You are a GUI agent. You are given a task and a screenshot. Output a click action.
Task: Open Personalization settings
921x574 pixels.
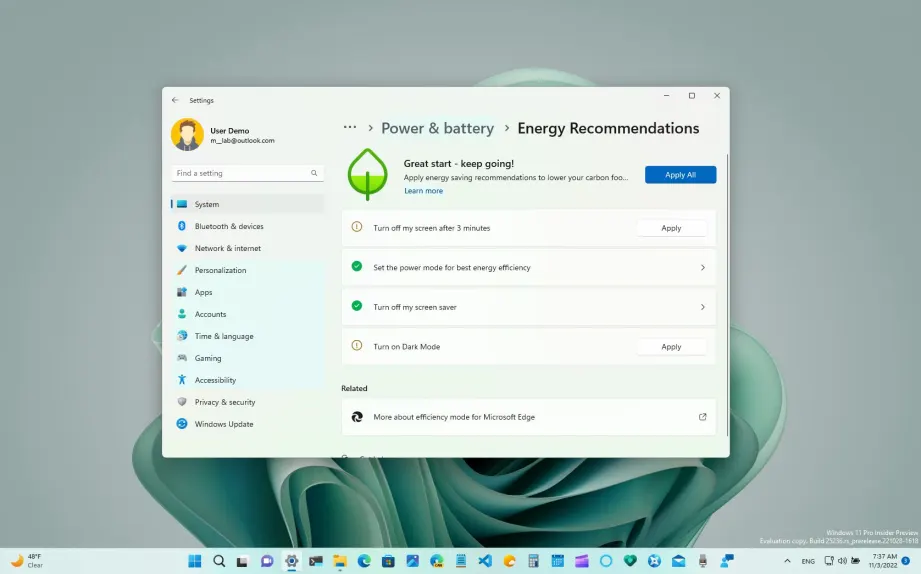click(x=247, y=270)
